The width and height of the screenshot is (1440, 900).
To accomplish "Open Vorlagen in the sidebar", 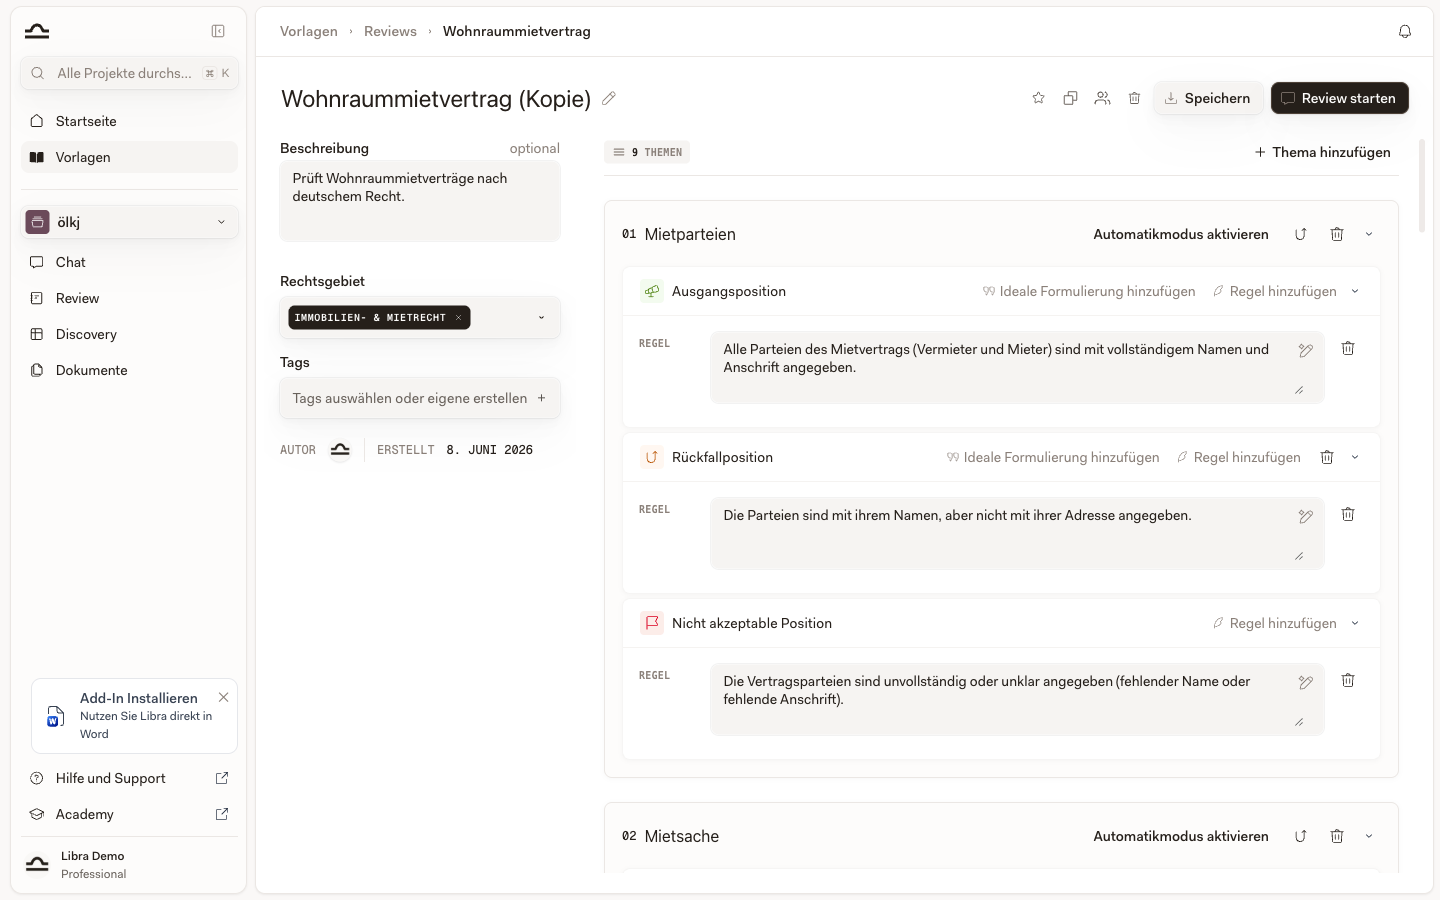I will click(130, 157).
